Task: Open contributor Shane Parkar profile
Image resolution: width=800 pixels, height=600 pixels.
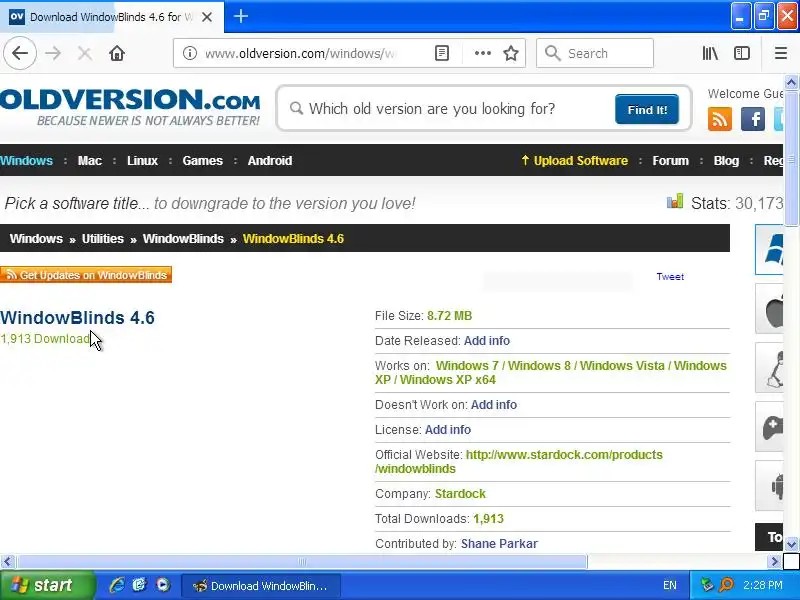Action: click(x=499, y=544)
